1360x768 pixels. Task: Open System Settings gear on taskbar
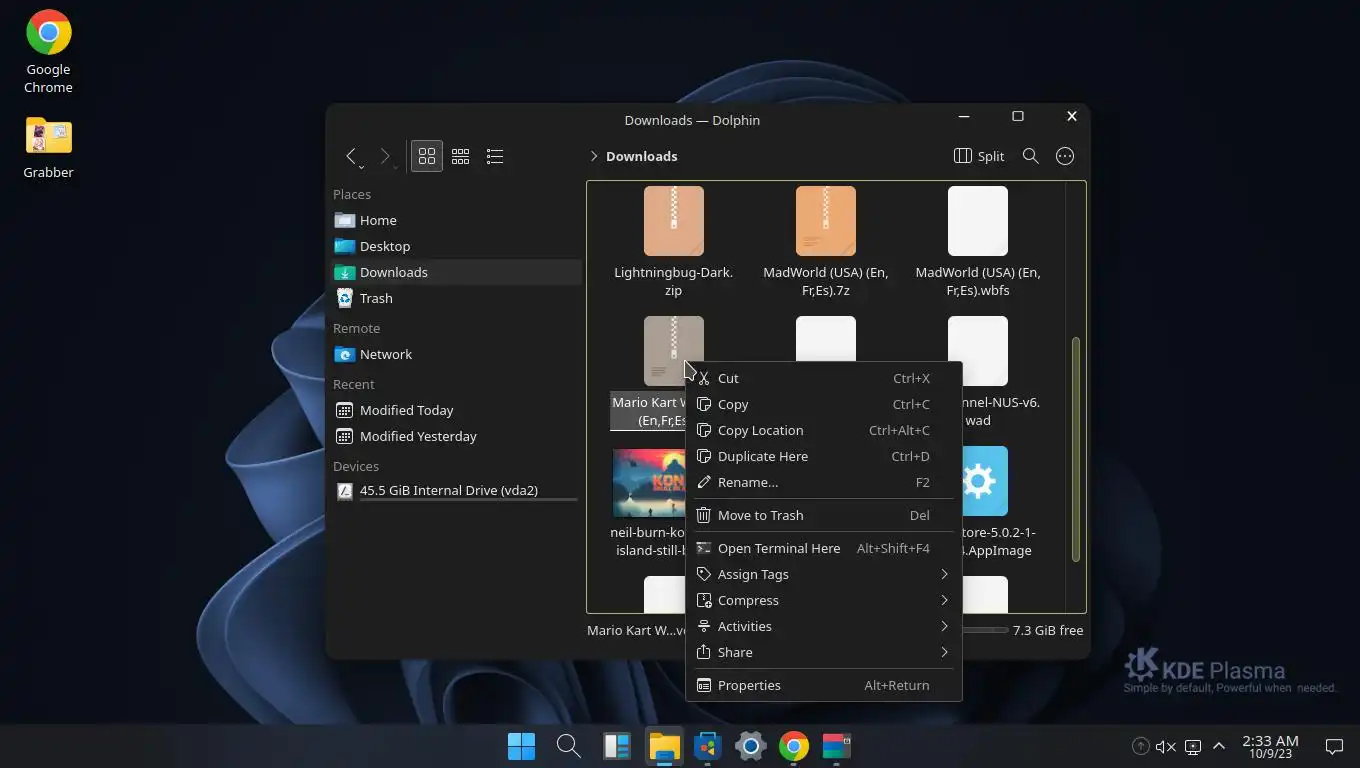click(751, 746)
